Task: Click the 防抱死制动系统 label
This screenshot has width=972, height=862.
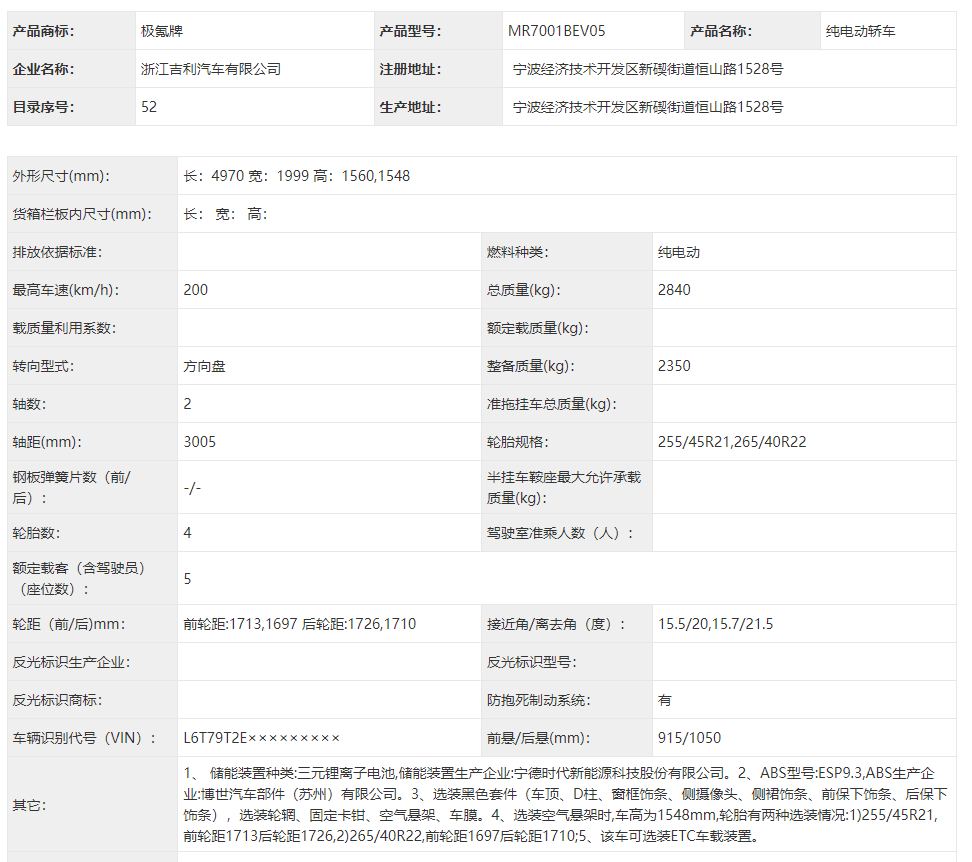Action: click(539, 700)
